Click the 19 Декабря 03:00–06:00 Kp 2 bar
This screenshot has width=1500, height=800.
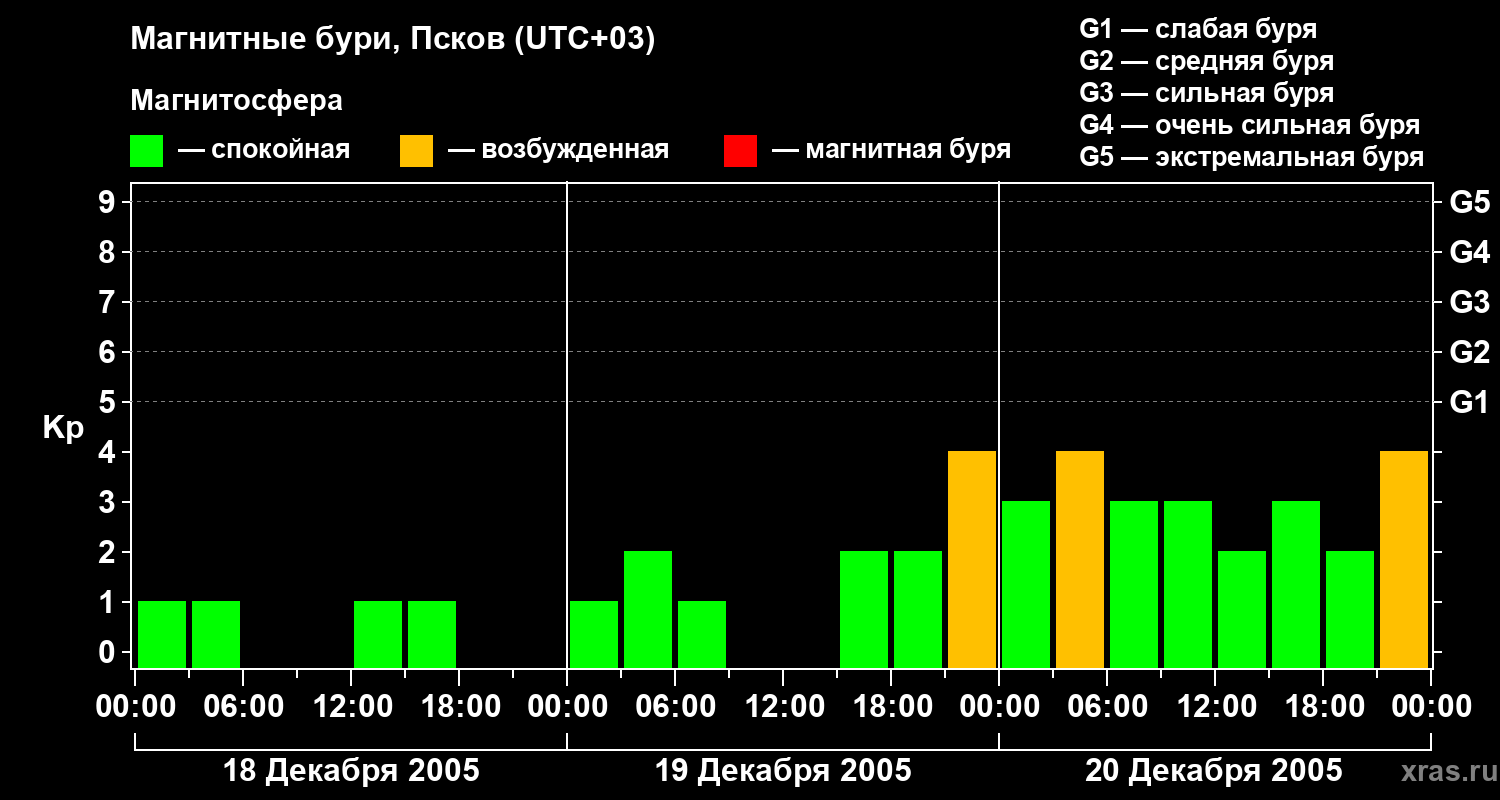point(648,609)
